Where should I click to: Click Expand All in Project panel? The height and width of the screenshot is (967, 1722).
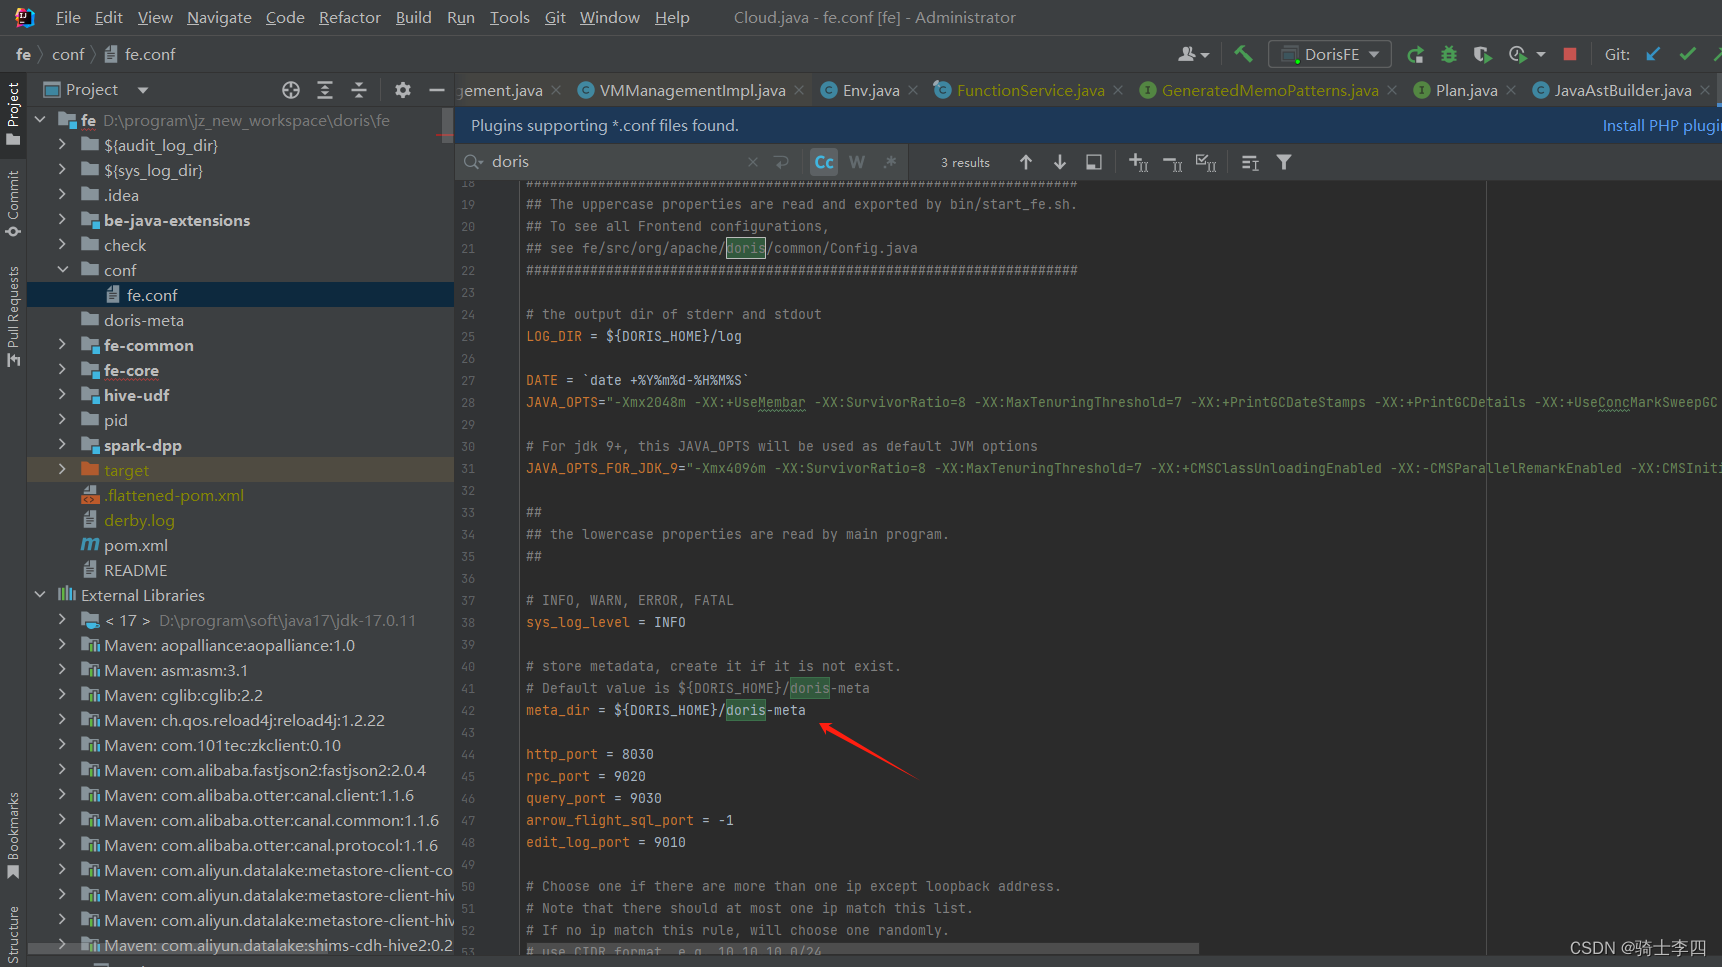click(325, 90)
